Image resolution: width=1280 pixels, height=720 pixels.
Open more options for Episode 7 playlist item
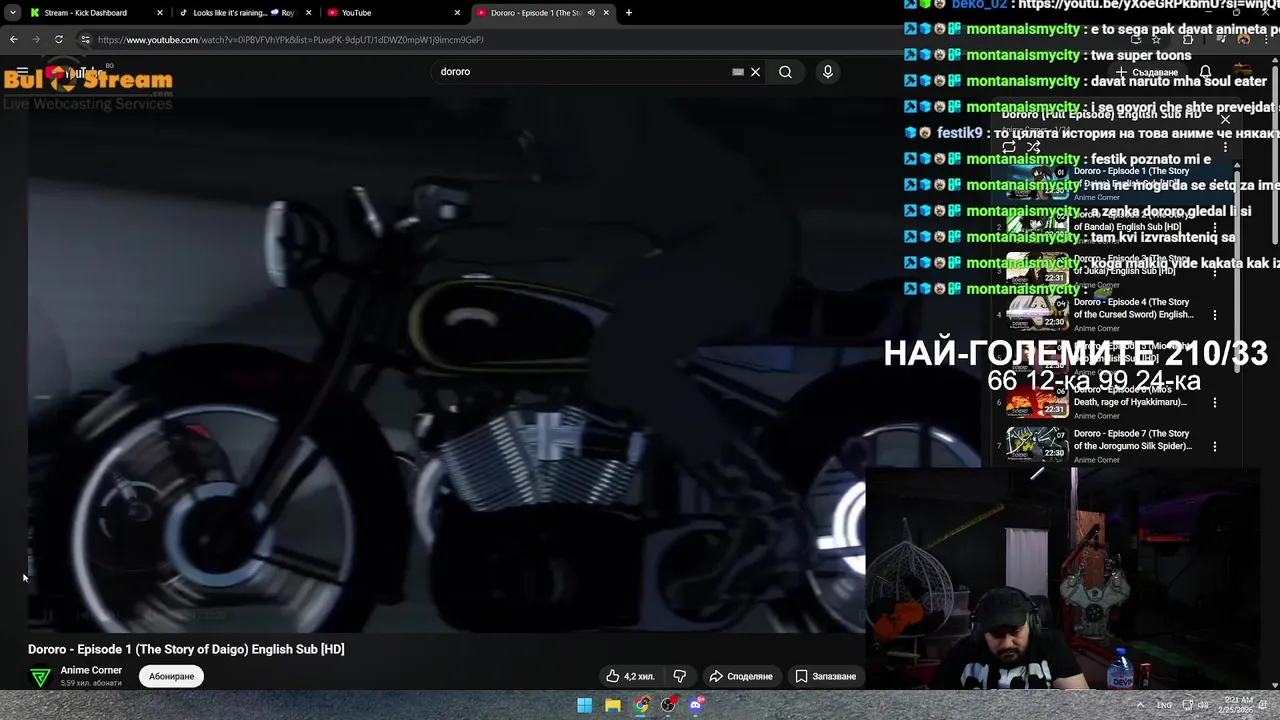pos(1215,446)
